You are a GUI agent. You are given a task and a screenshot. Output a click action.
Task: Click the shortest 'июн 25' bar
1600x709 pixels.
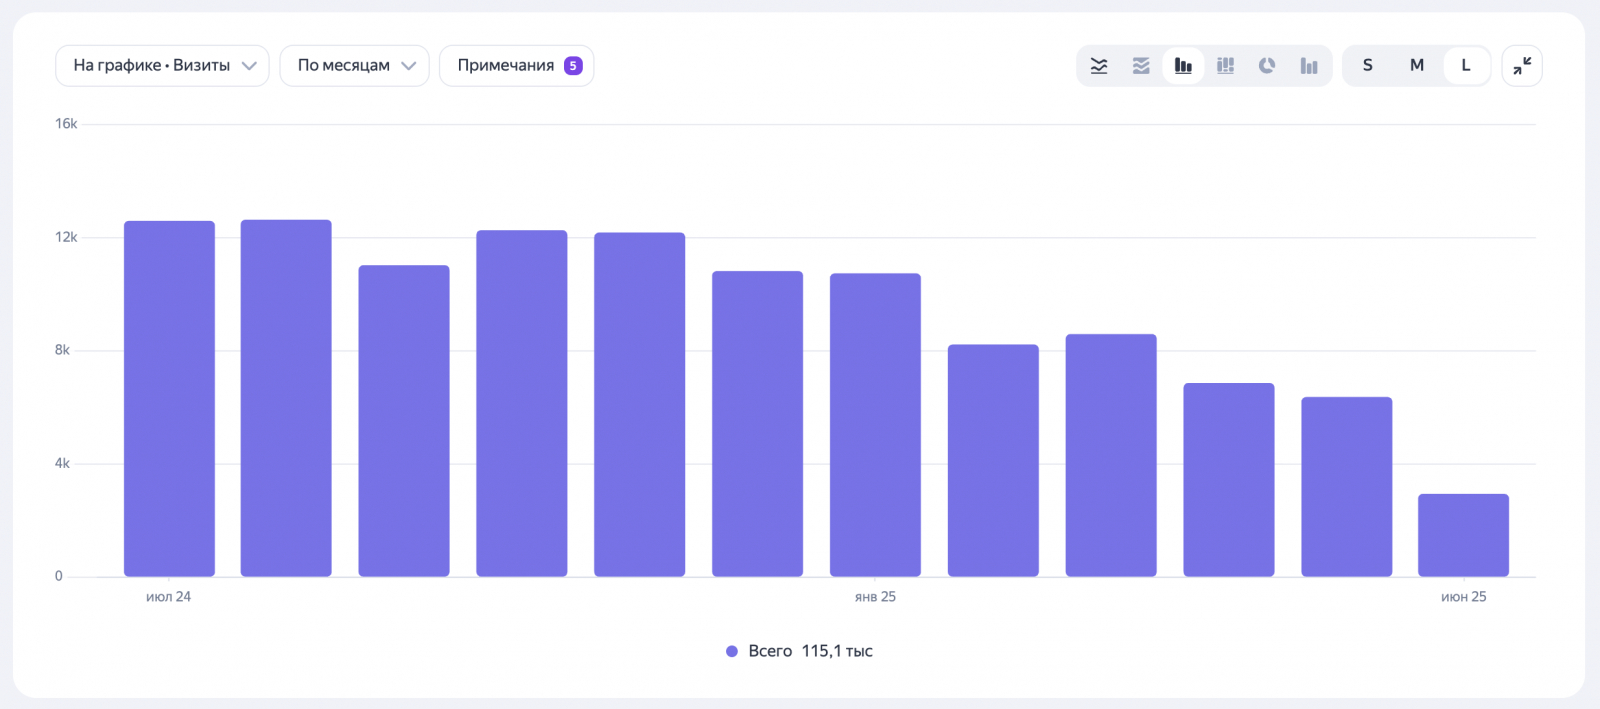coord(1463,535)
